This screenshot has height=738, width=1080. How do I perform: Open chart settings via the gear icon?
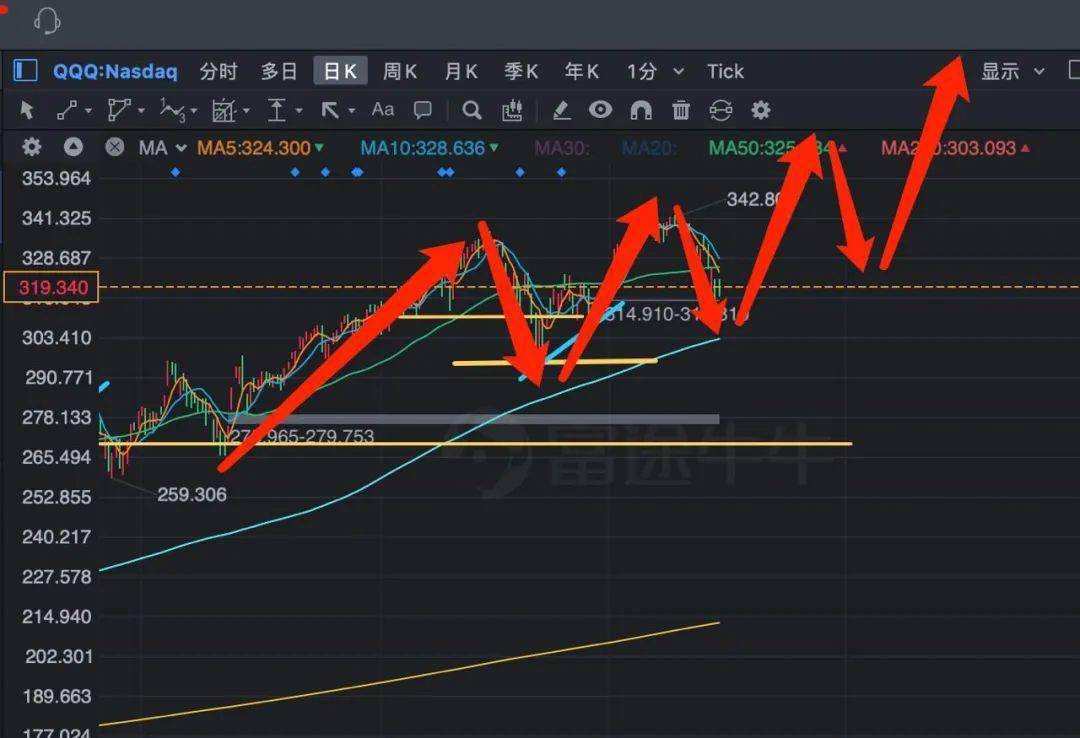760,110
